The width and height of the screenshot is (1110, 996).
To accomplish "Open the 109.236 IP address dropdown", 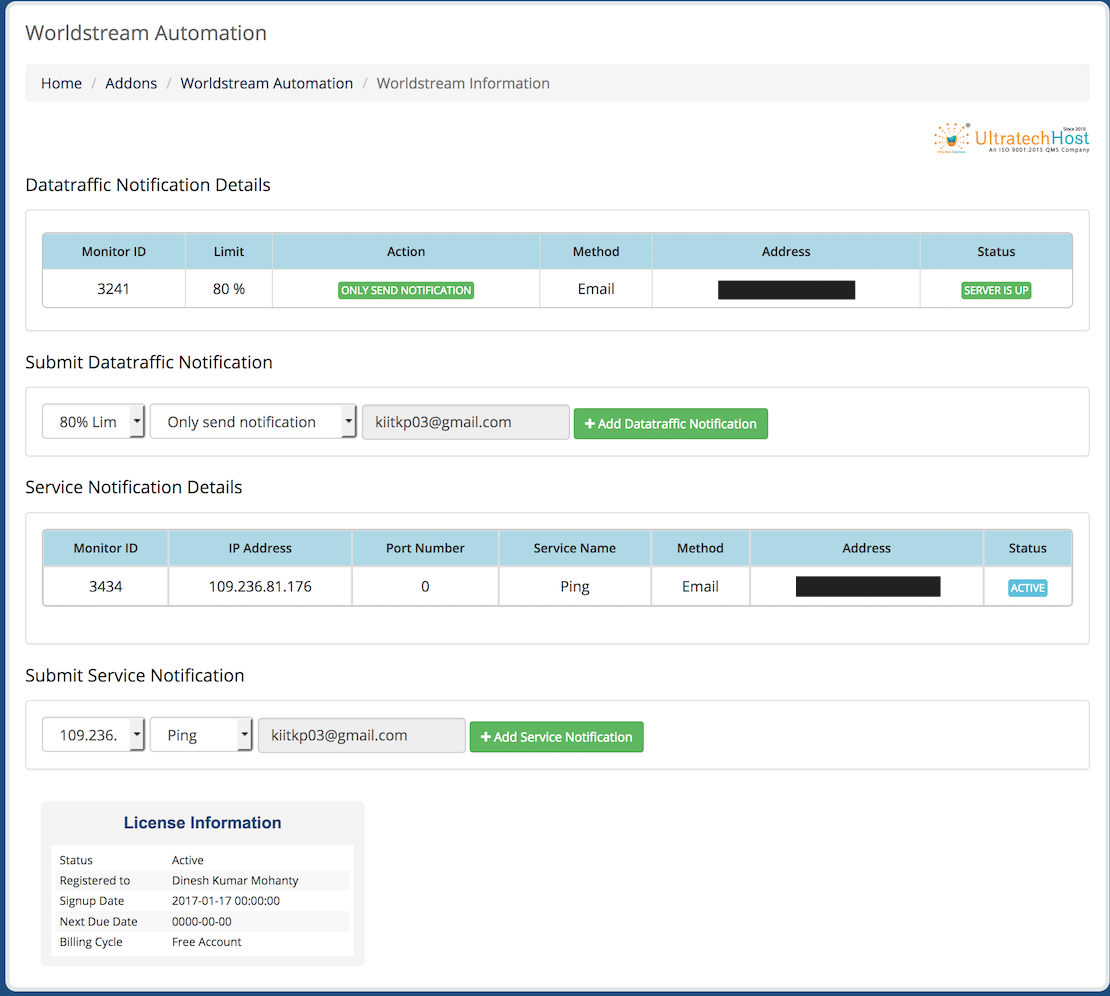I will point(93,734).
